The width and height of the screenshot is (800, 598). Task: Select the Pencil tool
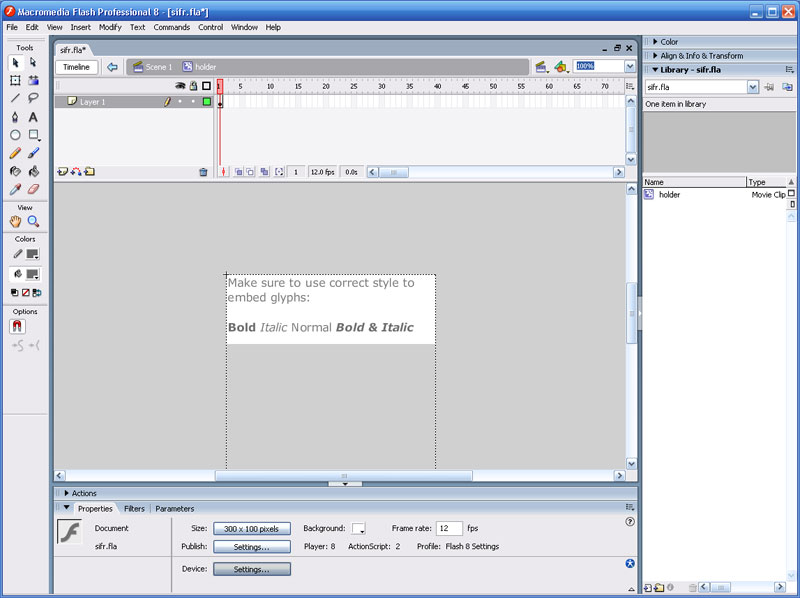tap(15, 153)
